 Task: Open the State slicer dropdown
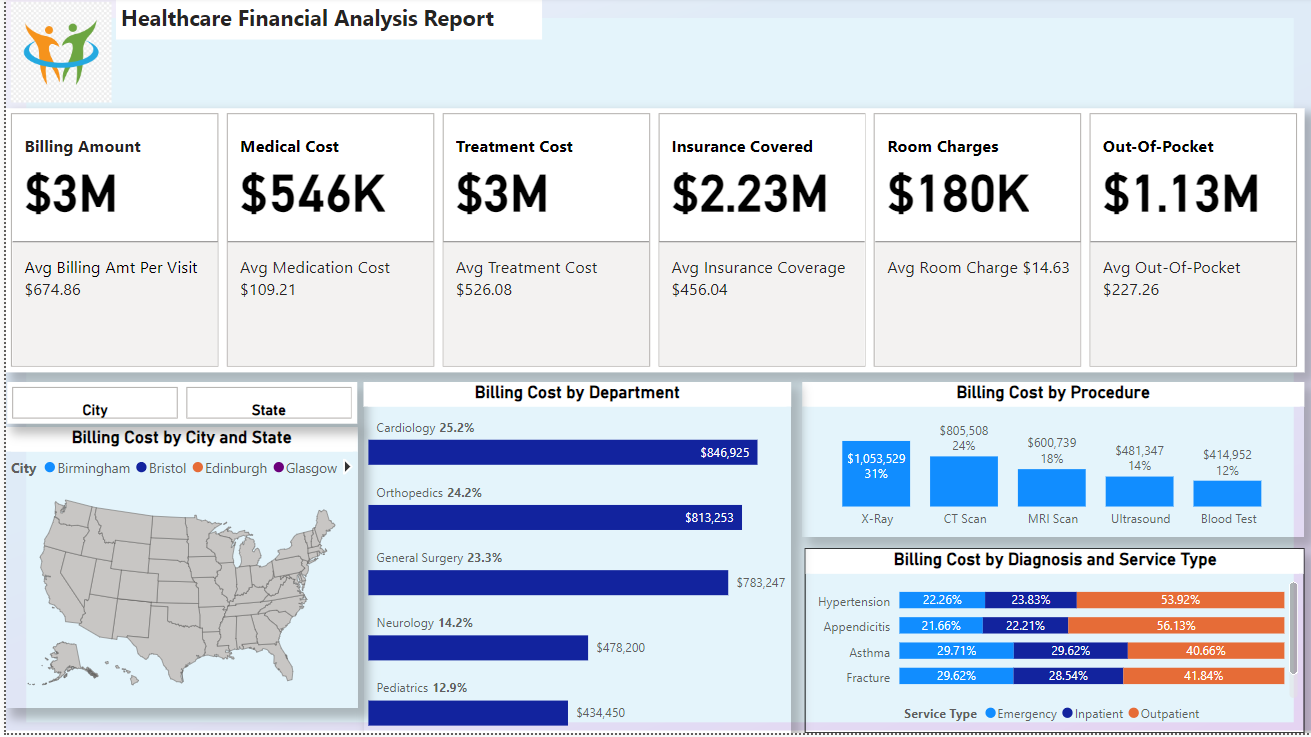pos(269,404)
